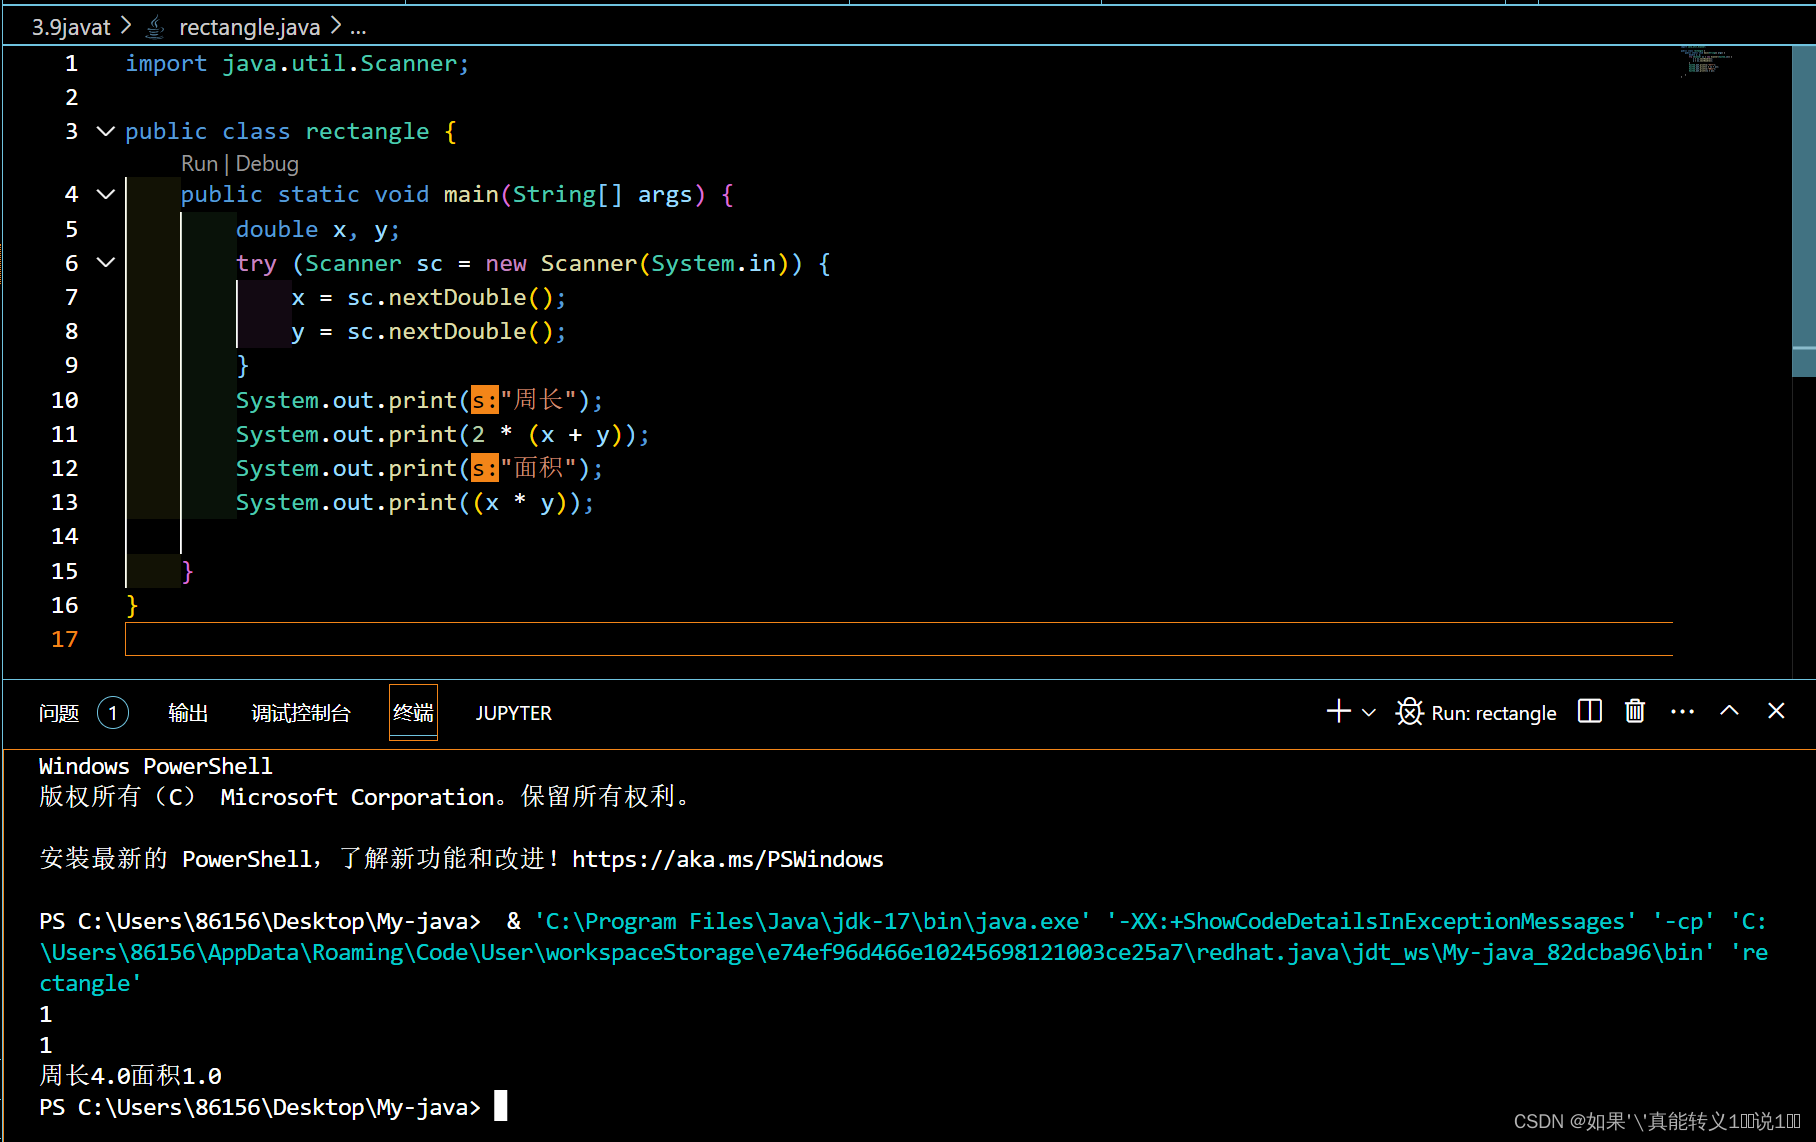Image resolution: width=1816 pixels, height=1142 pixels.
Task: Select the Run: rectangle terminal entry
Action: (1493, 713)
